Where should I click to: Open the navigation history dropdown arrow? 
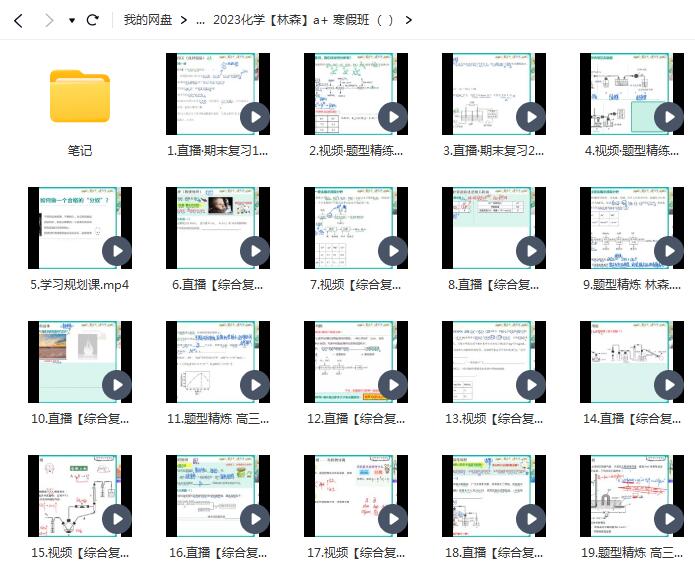coord(72,20)
